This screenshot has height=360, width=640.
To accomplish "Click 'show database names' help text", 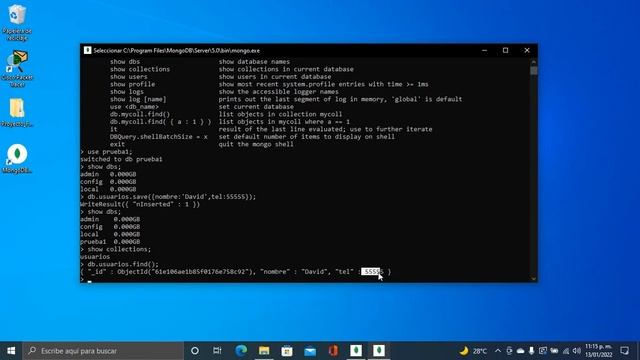I will click(254, 62).
